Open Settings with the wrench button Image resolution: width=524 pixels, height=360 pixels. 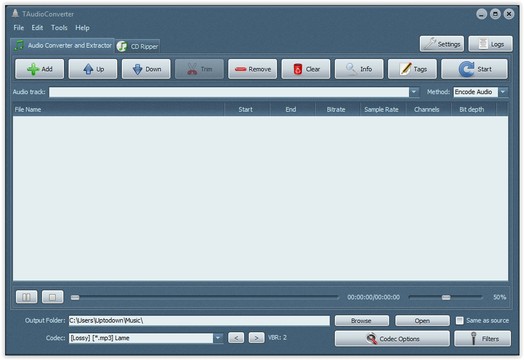(x=442, y=44)
